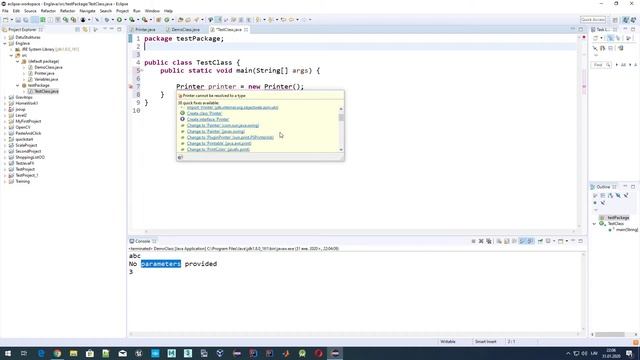Switch to Printer.java editor tab
The width and height of the screenshot is (640, 360).
coord(145,30)
